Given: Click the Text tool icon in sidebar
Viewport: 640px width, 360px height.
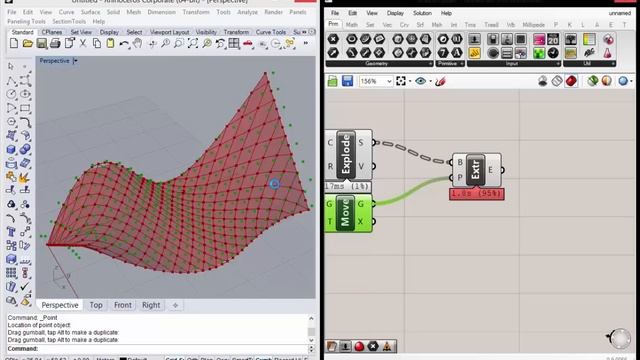Looking at the screenshot, I should click(11, 231).
